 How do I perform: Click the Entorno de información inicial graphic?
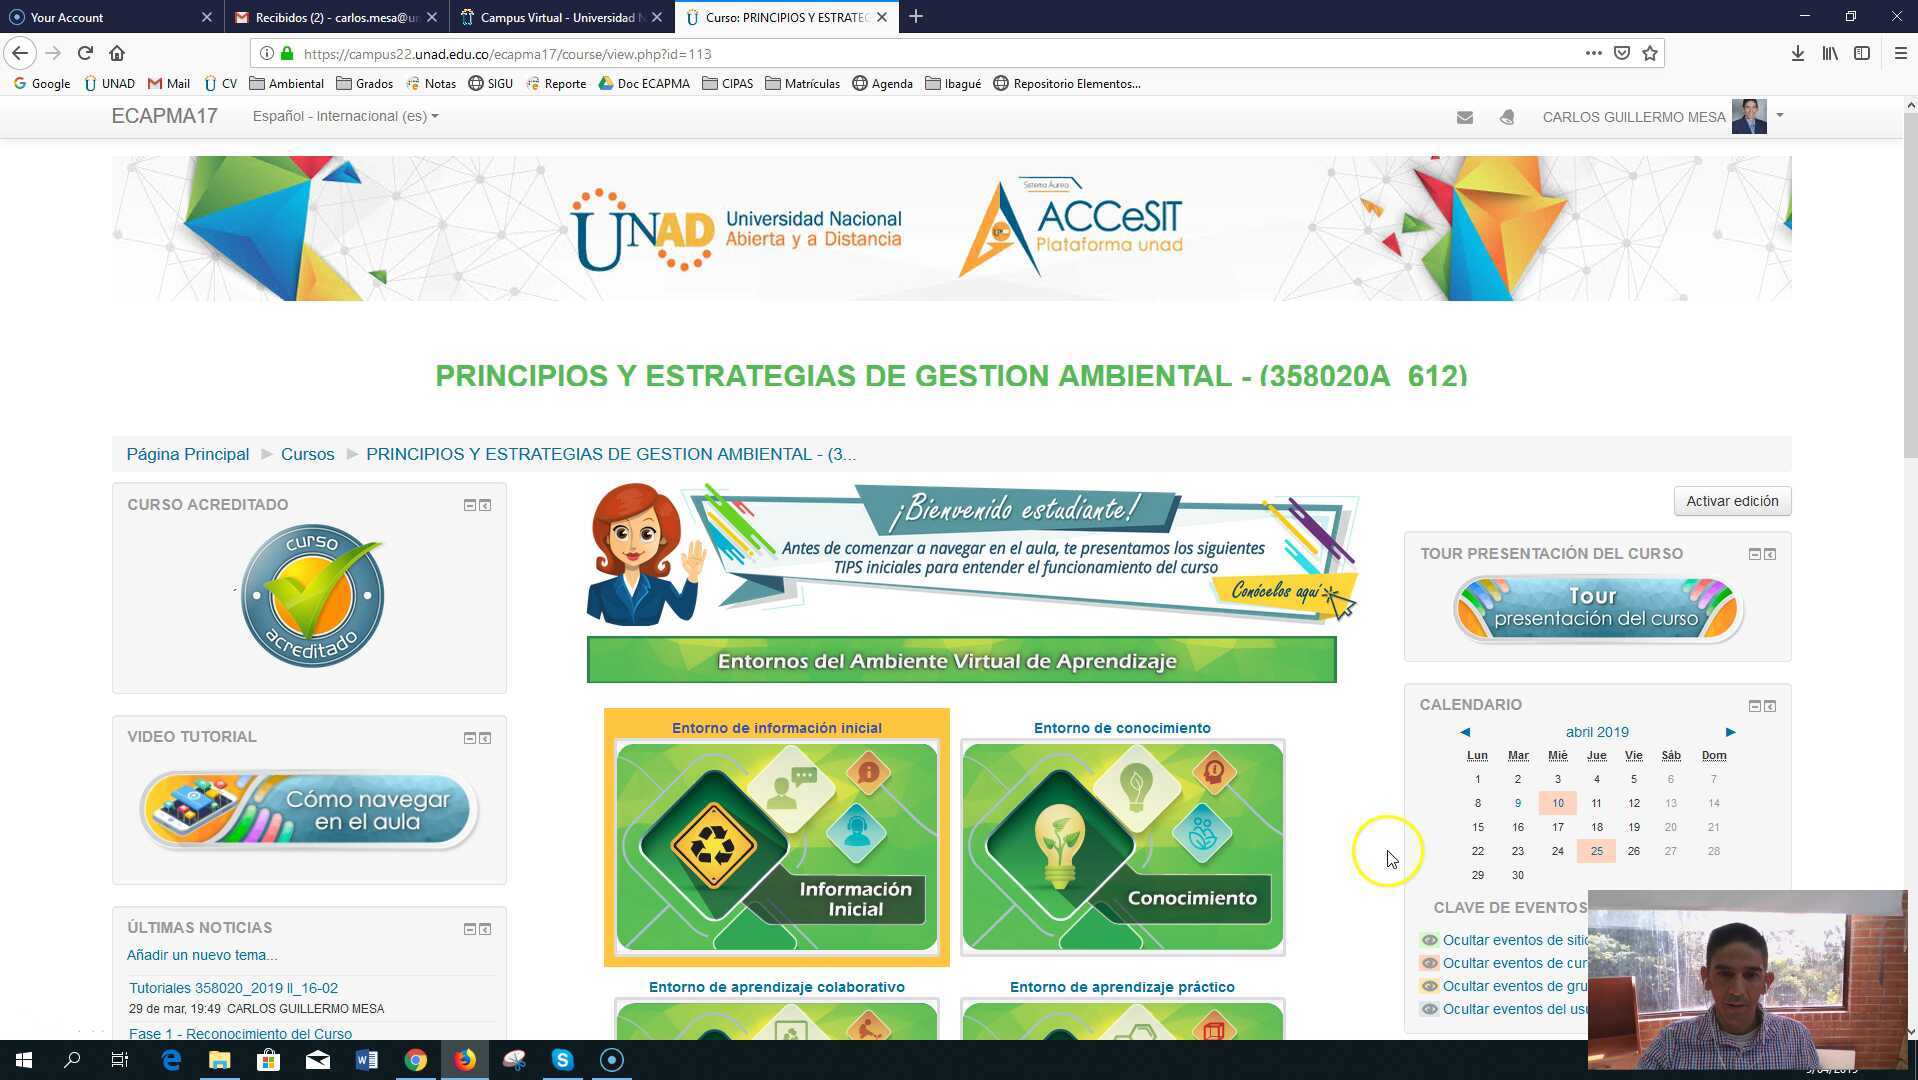pyautogui.click(x=776, y=845)
